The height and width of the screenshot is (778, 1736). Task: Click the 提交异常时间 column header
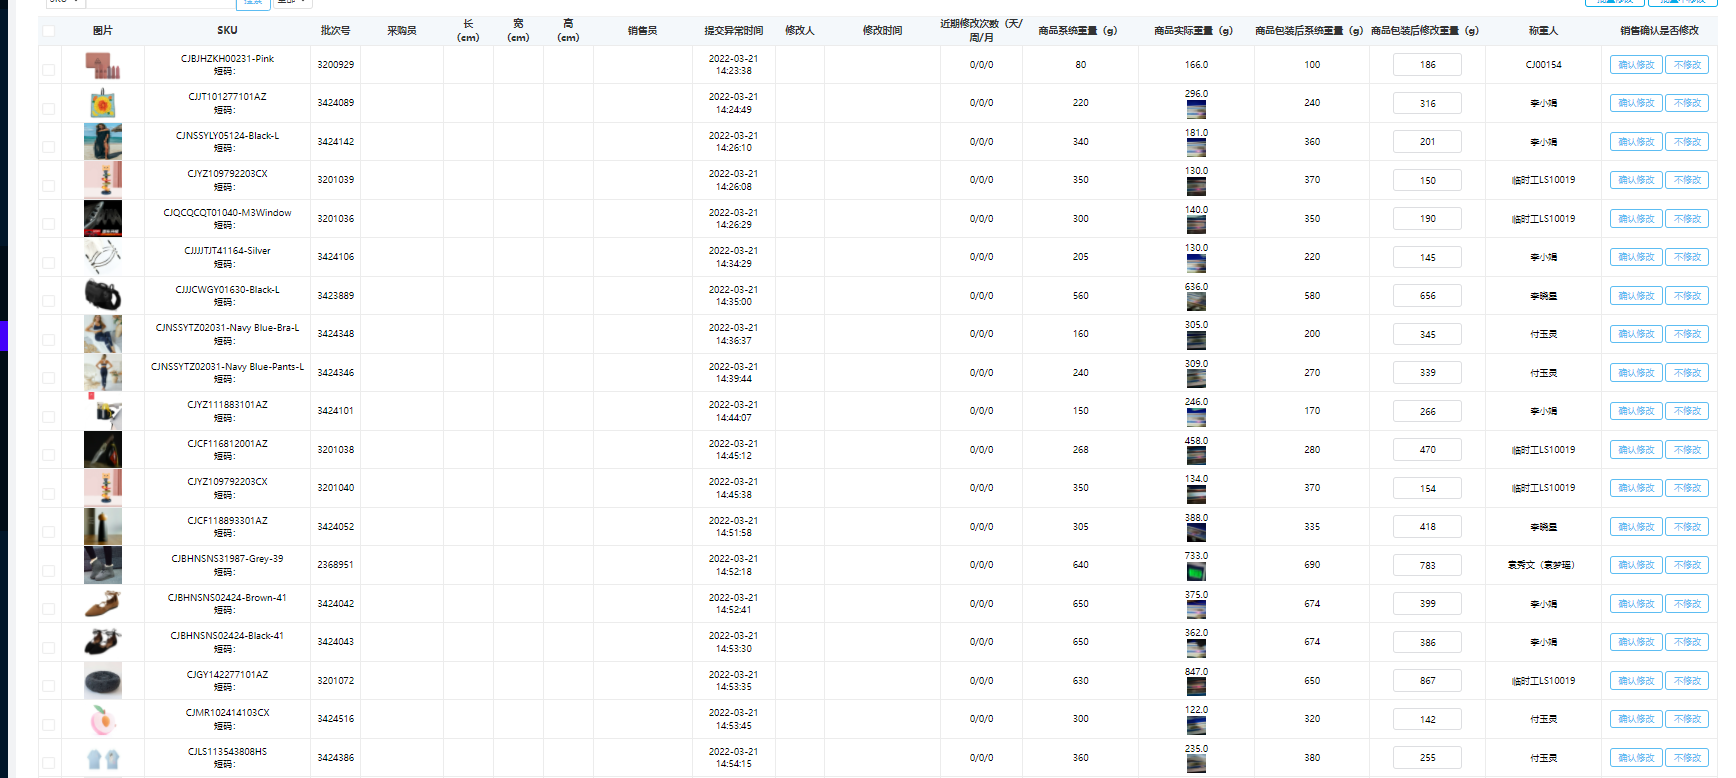(733, 31)
